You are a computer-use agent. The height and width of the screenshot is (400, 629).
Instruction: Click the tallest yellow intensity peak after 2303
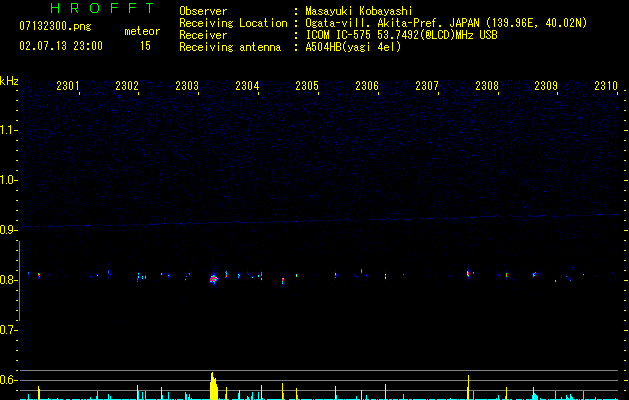click(213, 386)
